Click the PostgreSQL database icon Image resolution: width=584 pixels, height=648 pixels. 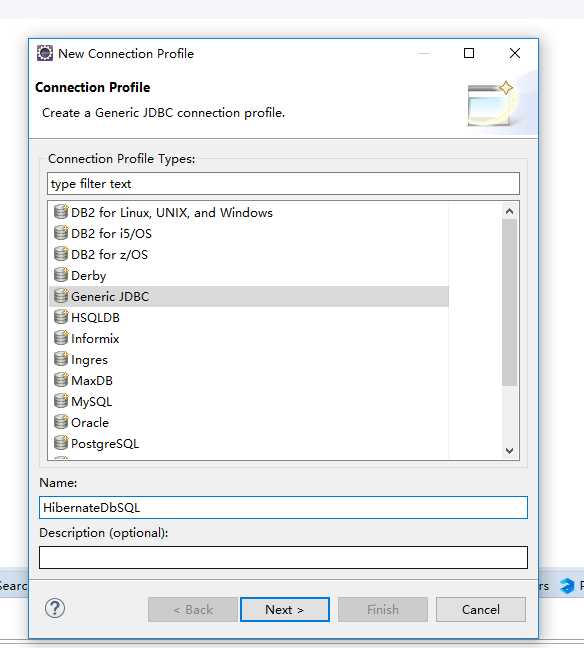[61, 443]
